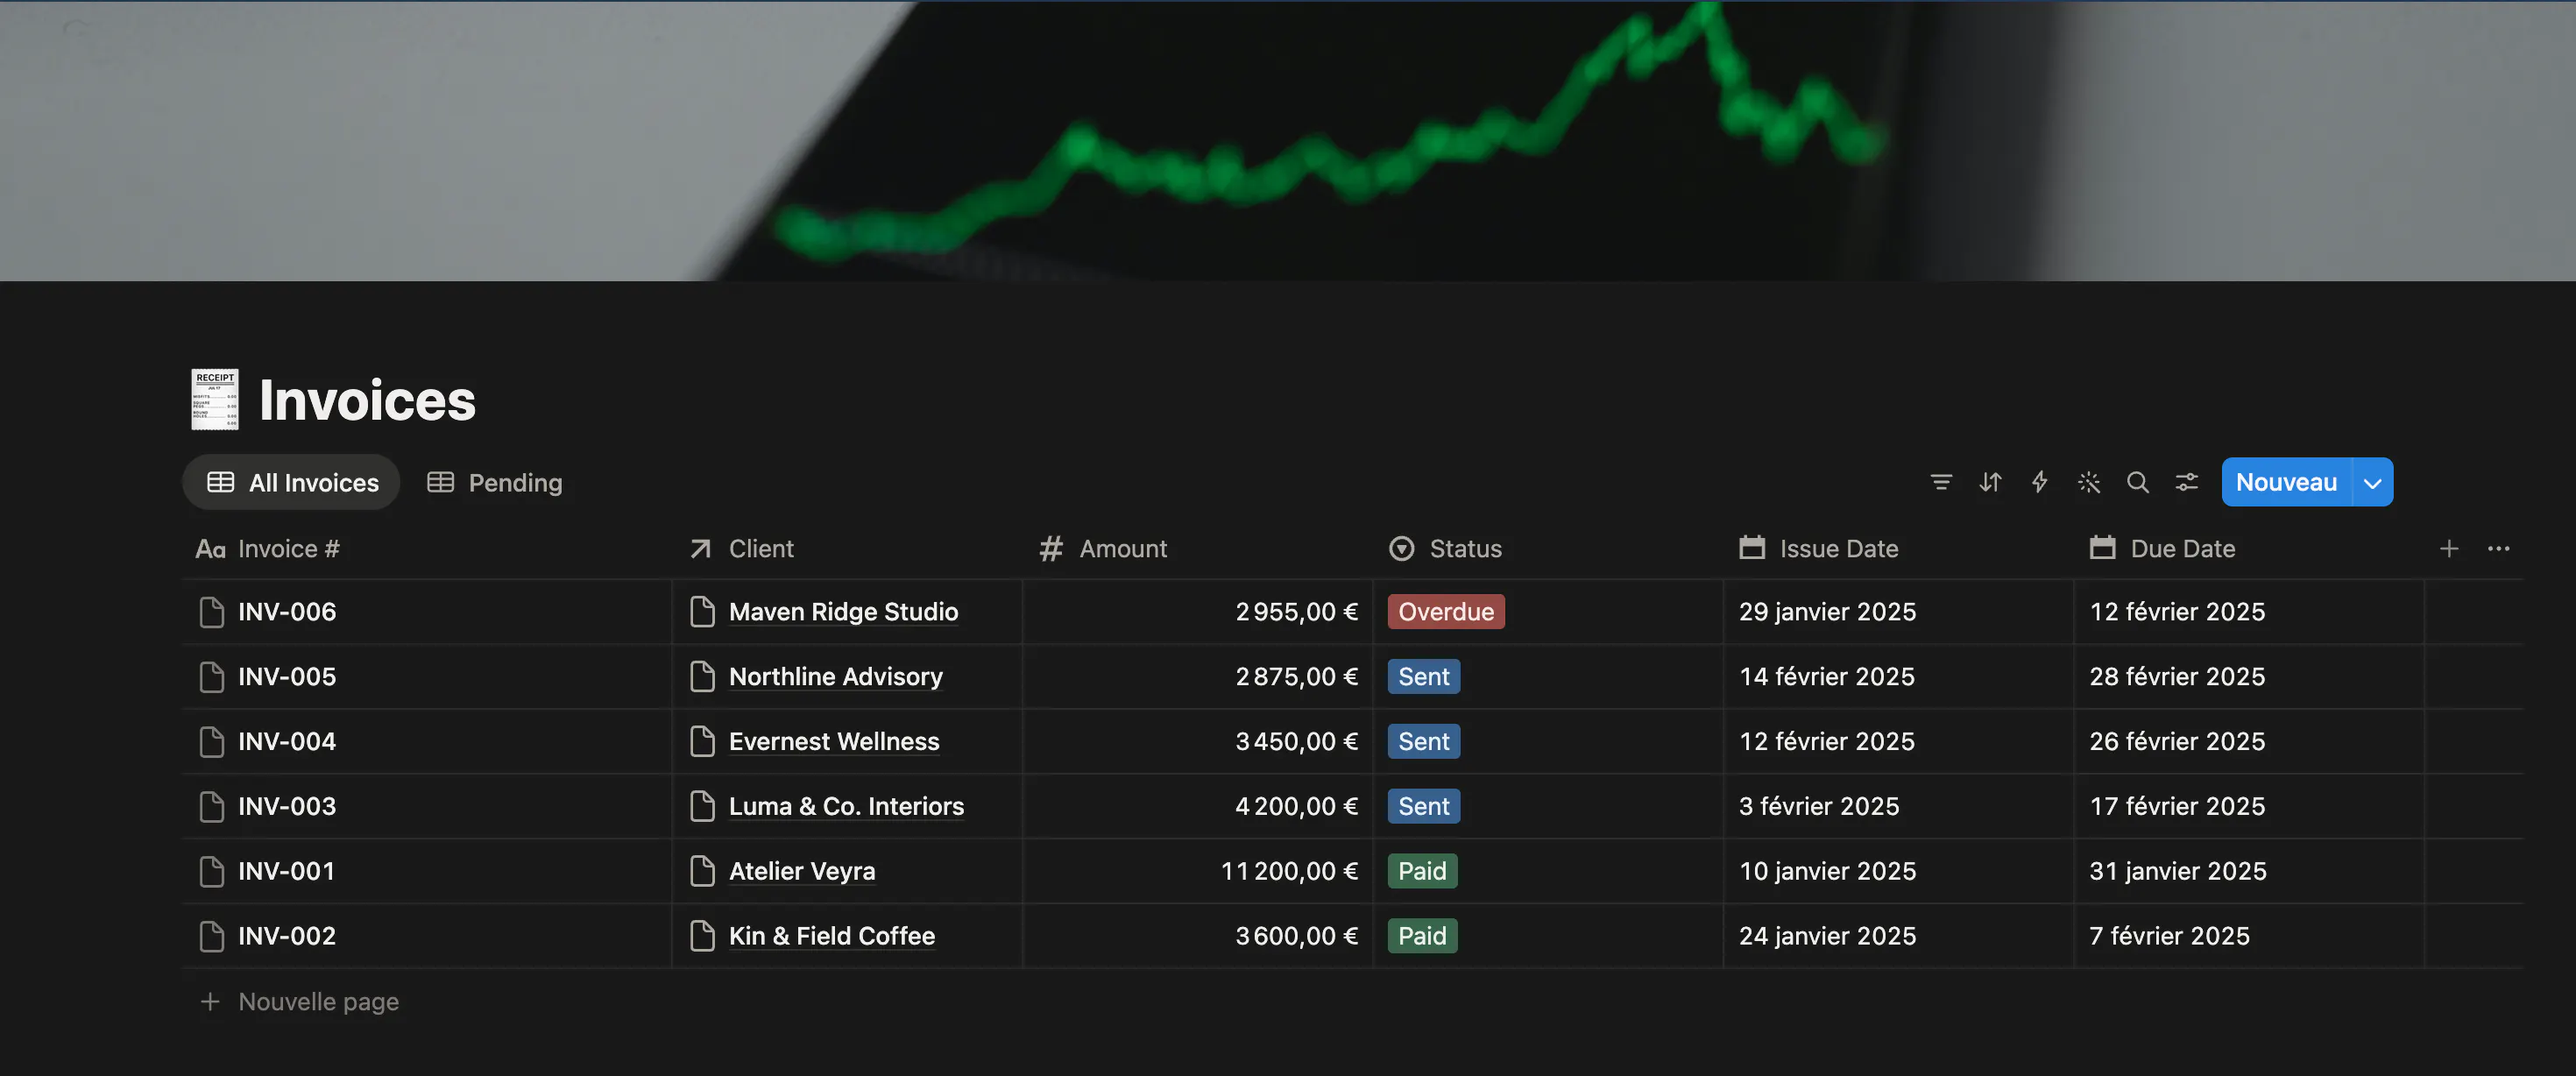Open the sort arrows icon
The height and width of the screenshot is (1076, 2576).
1990,482
